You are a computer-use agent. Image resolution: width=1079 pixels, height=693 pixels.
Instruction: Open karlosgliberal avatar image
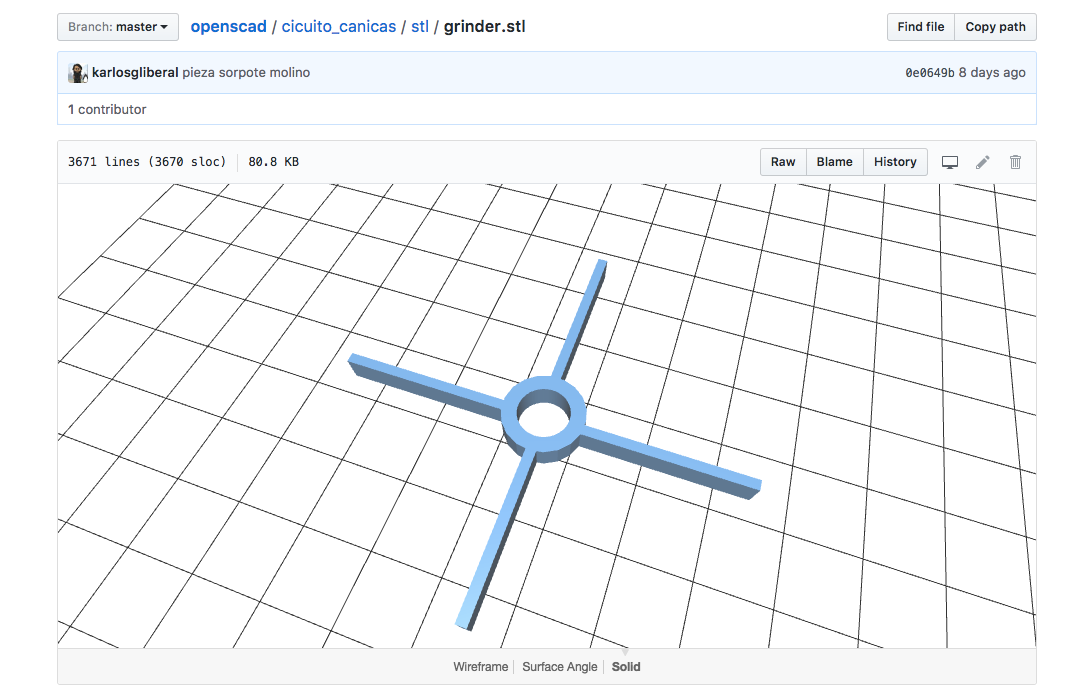pos(78,73)
